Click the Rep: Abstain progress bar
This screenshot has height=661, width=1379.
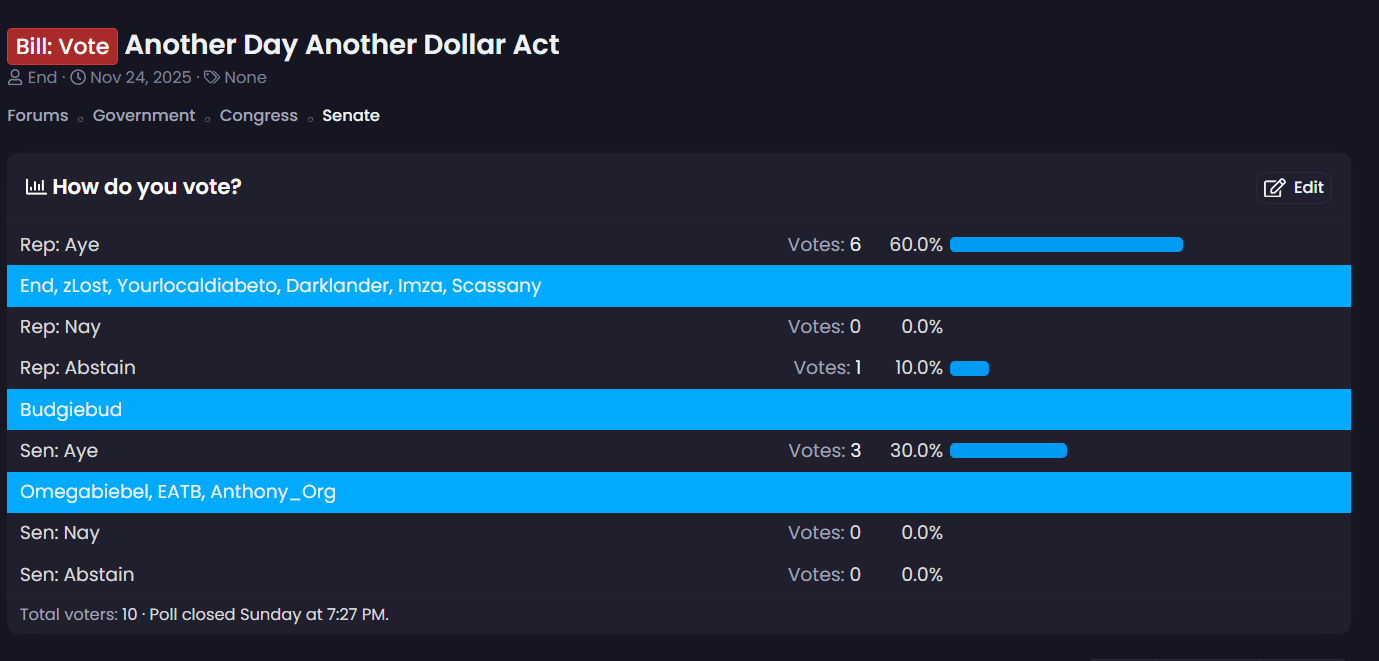pos(969,368)
